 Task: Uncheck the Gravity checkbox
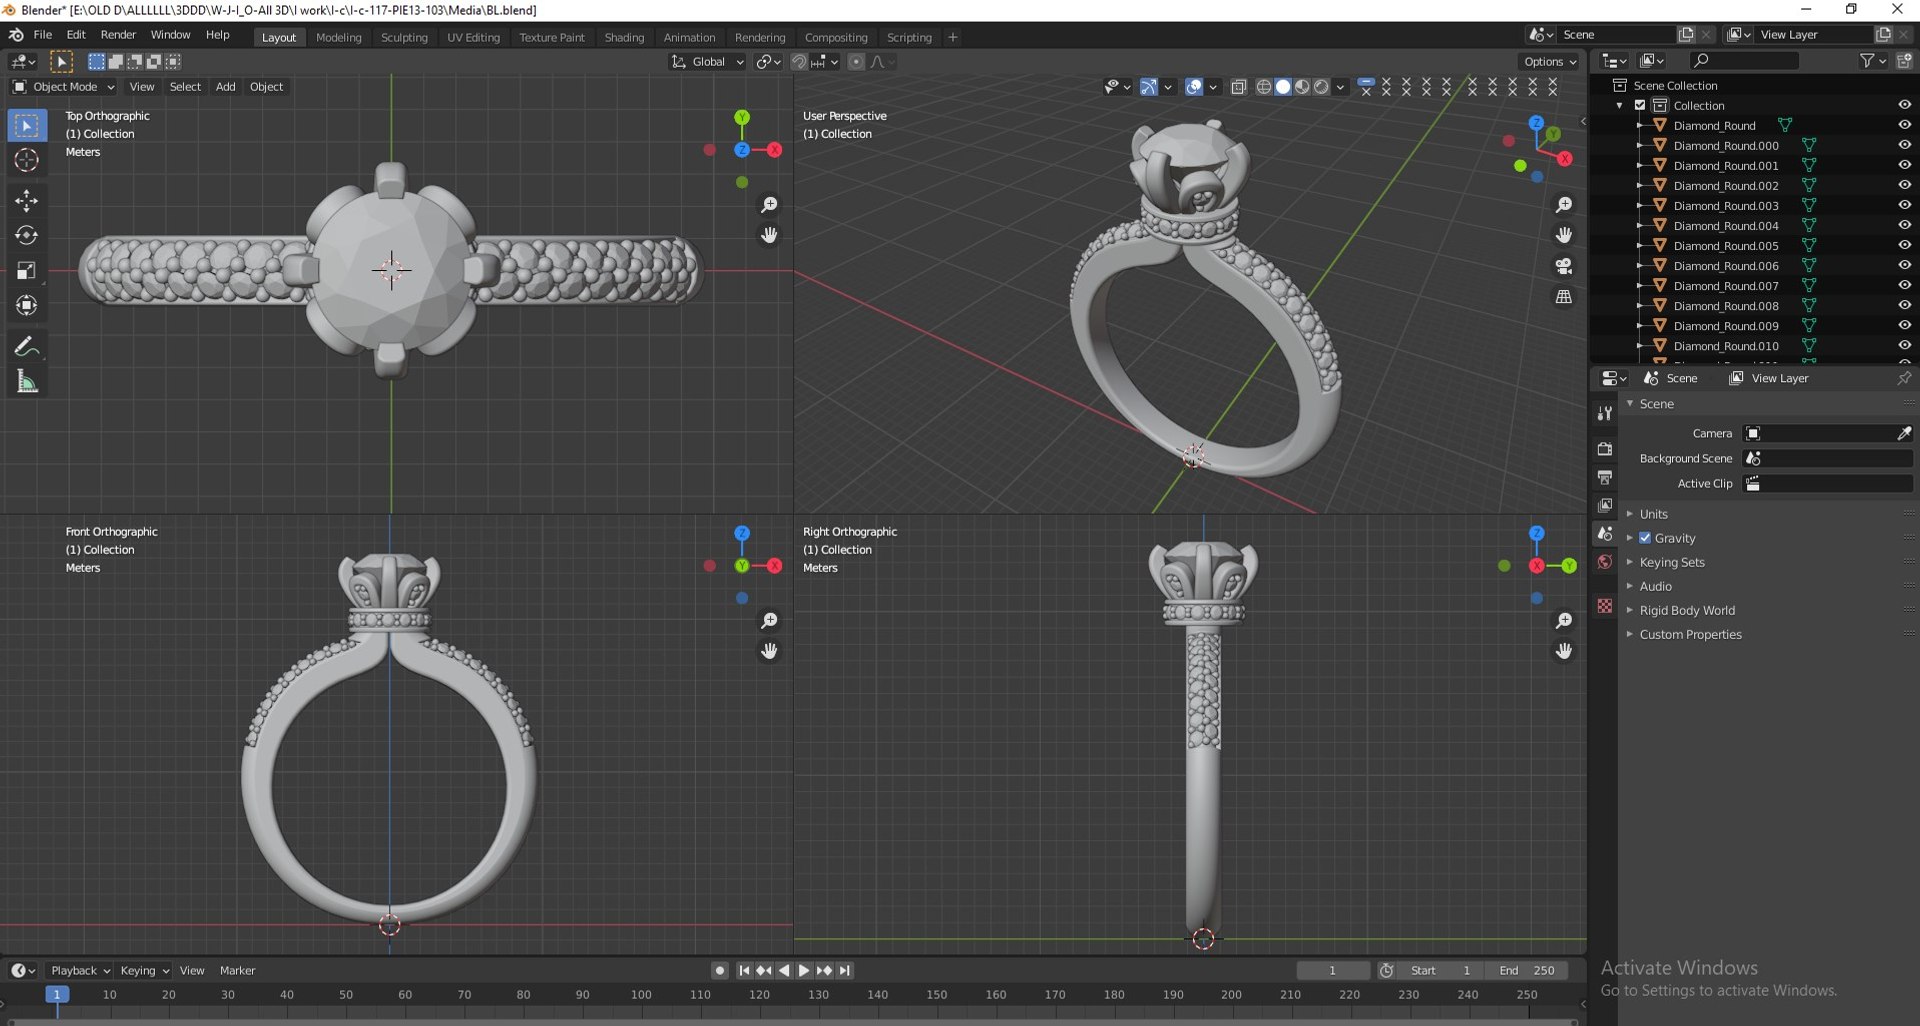pyautogui.click(x=1645, y=538)
